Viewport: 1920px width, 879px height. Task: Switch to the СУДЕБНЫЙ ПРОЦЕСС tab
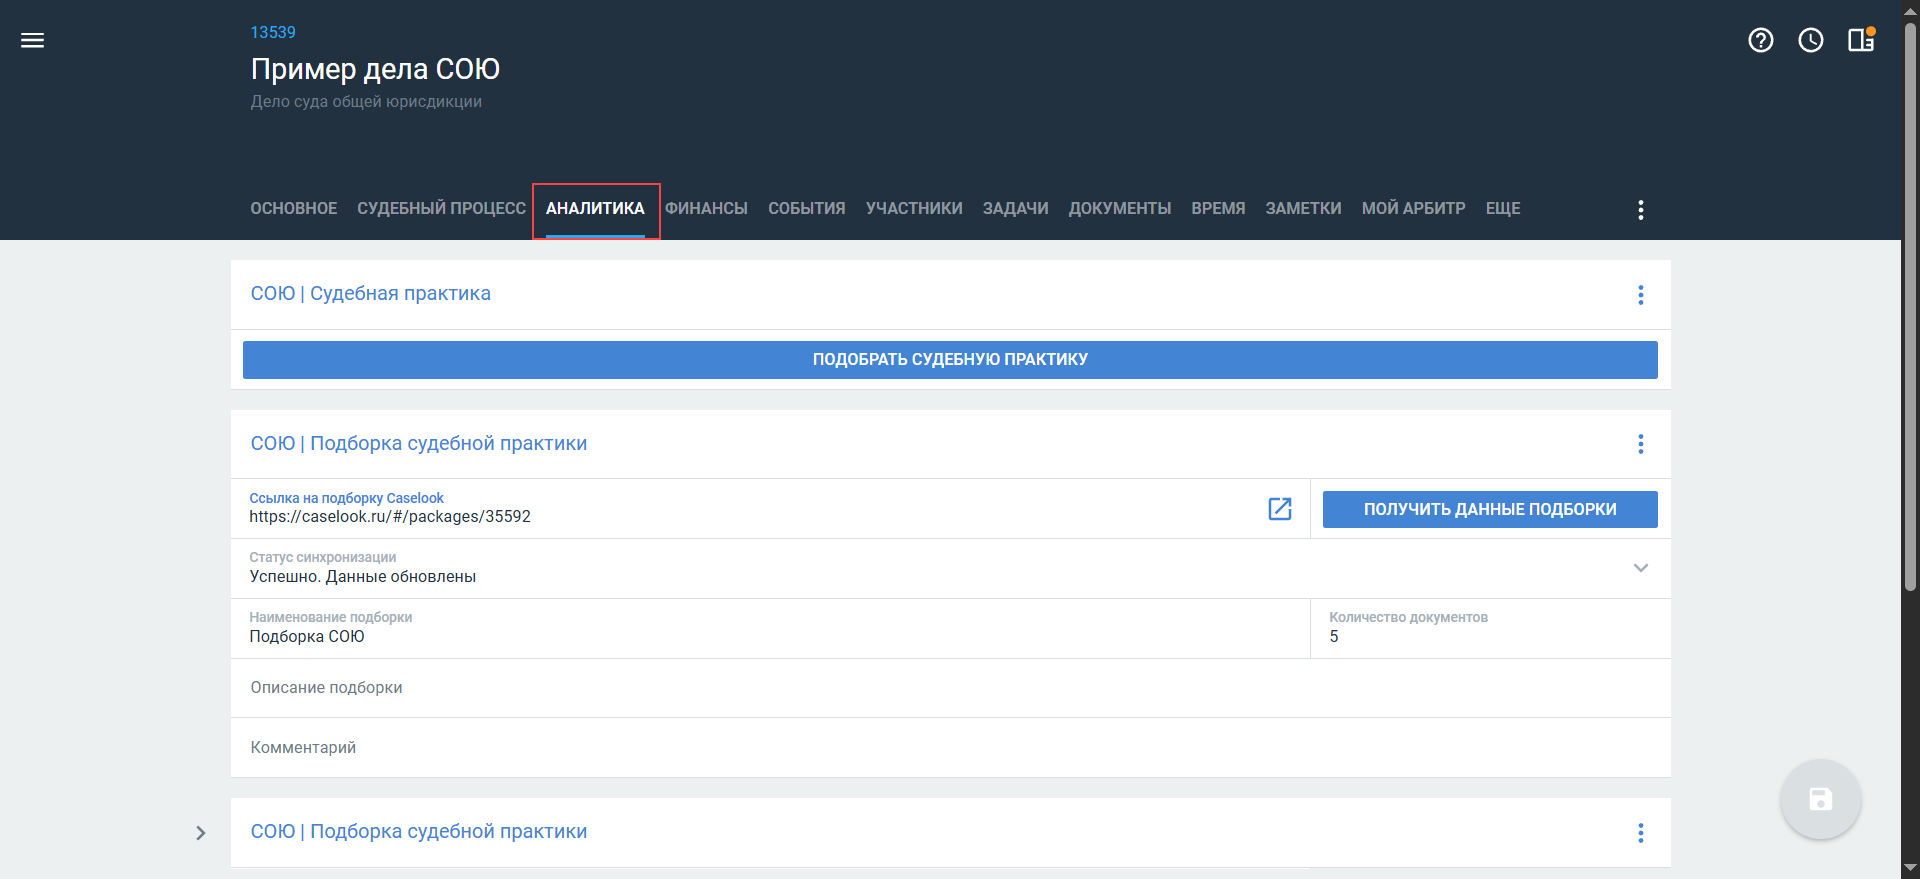(x=441, y=209)
